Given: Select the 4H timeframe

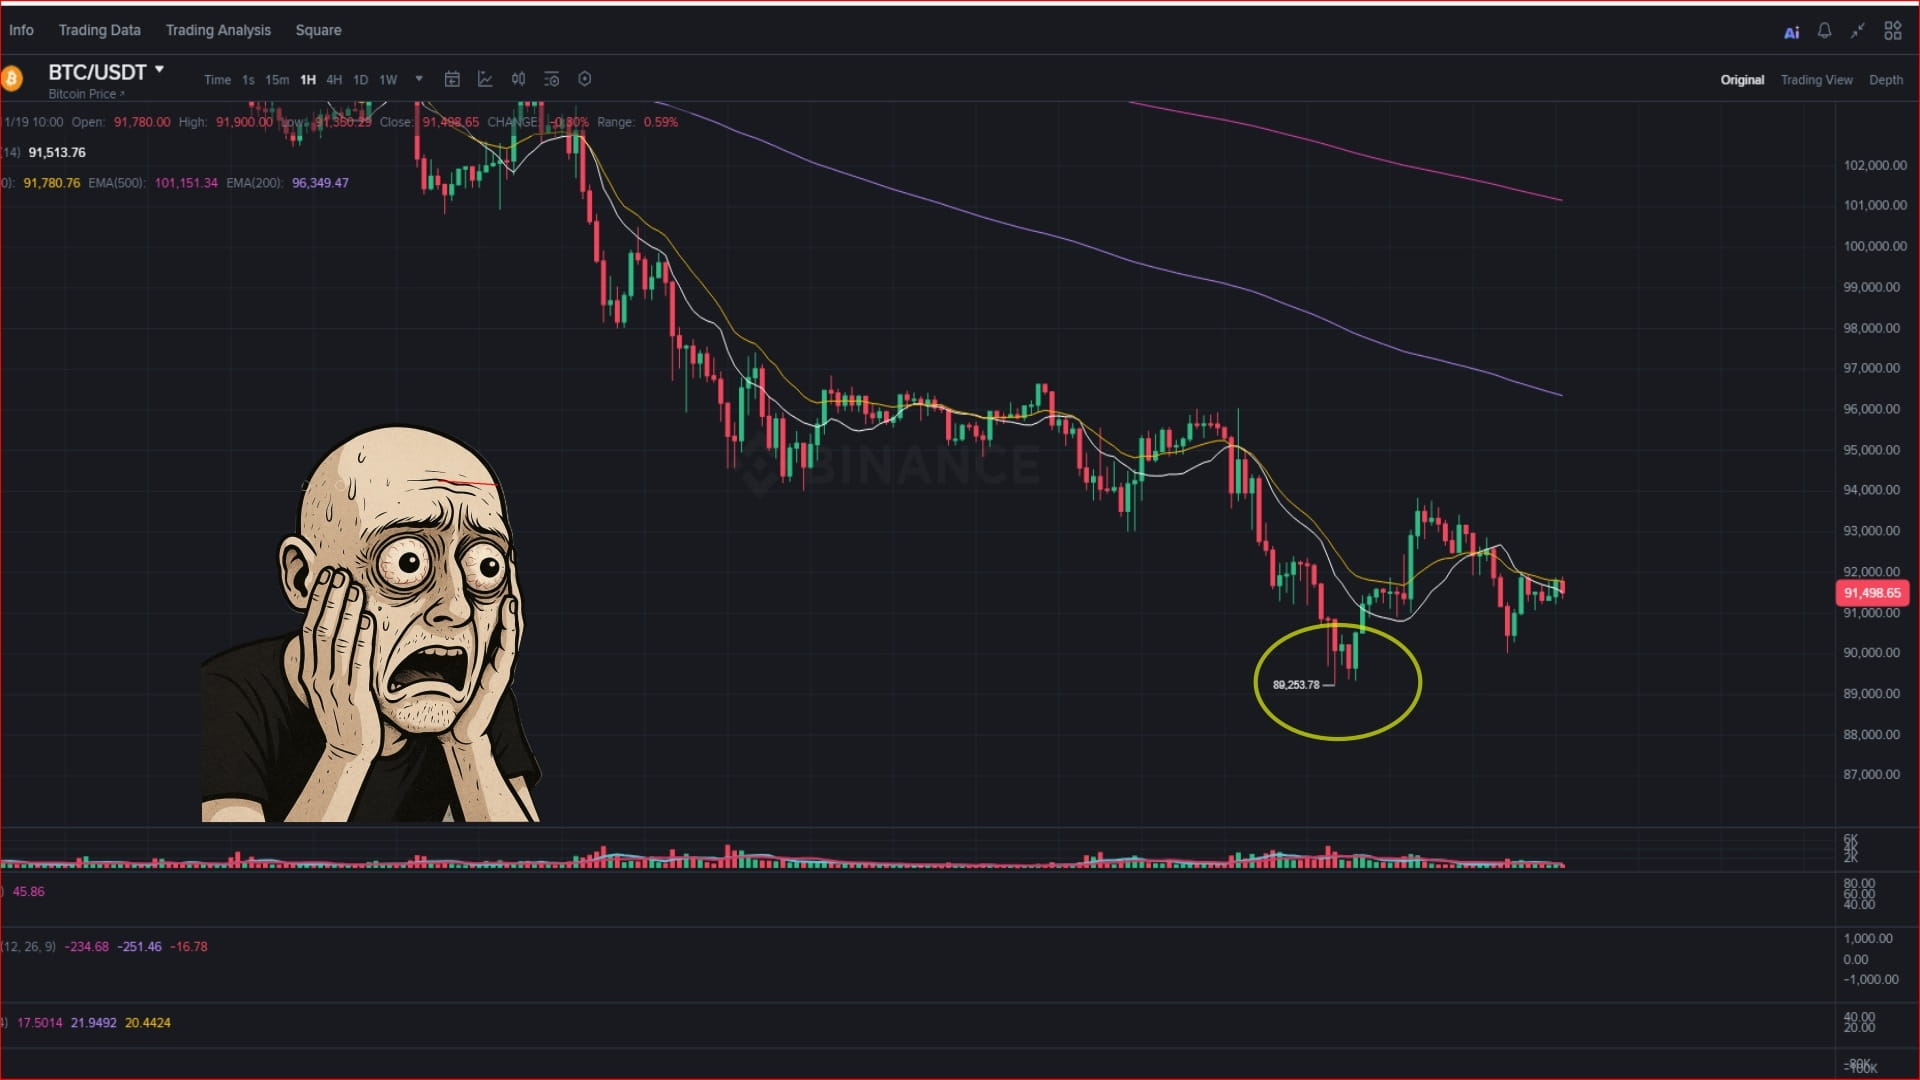Looking at the screenshot, I should point(334,80).
